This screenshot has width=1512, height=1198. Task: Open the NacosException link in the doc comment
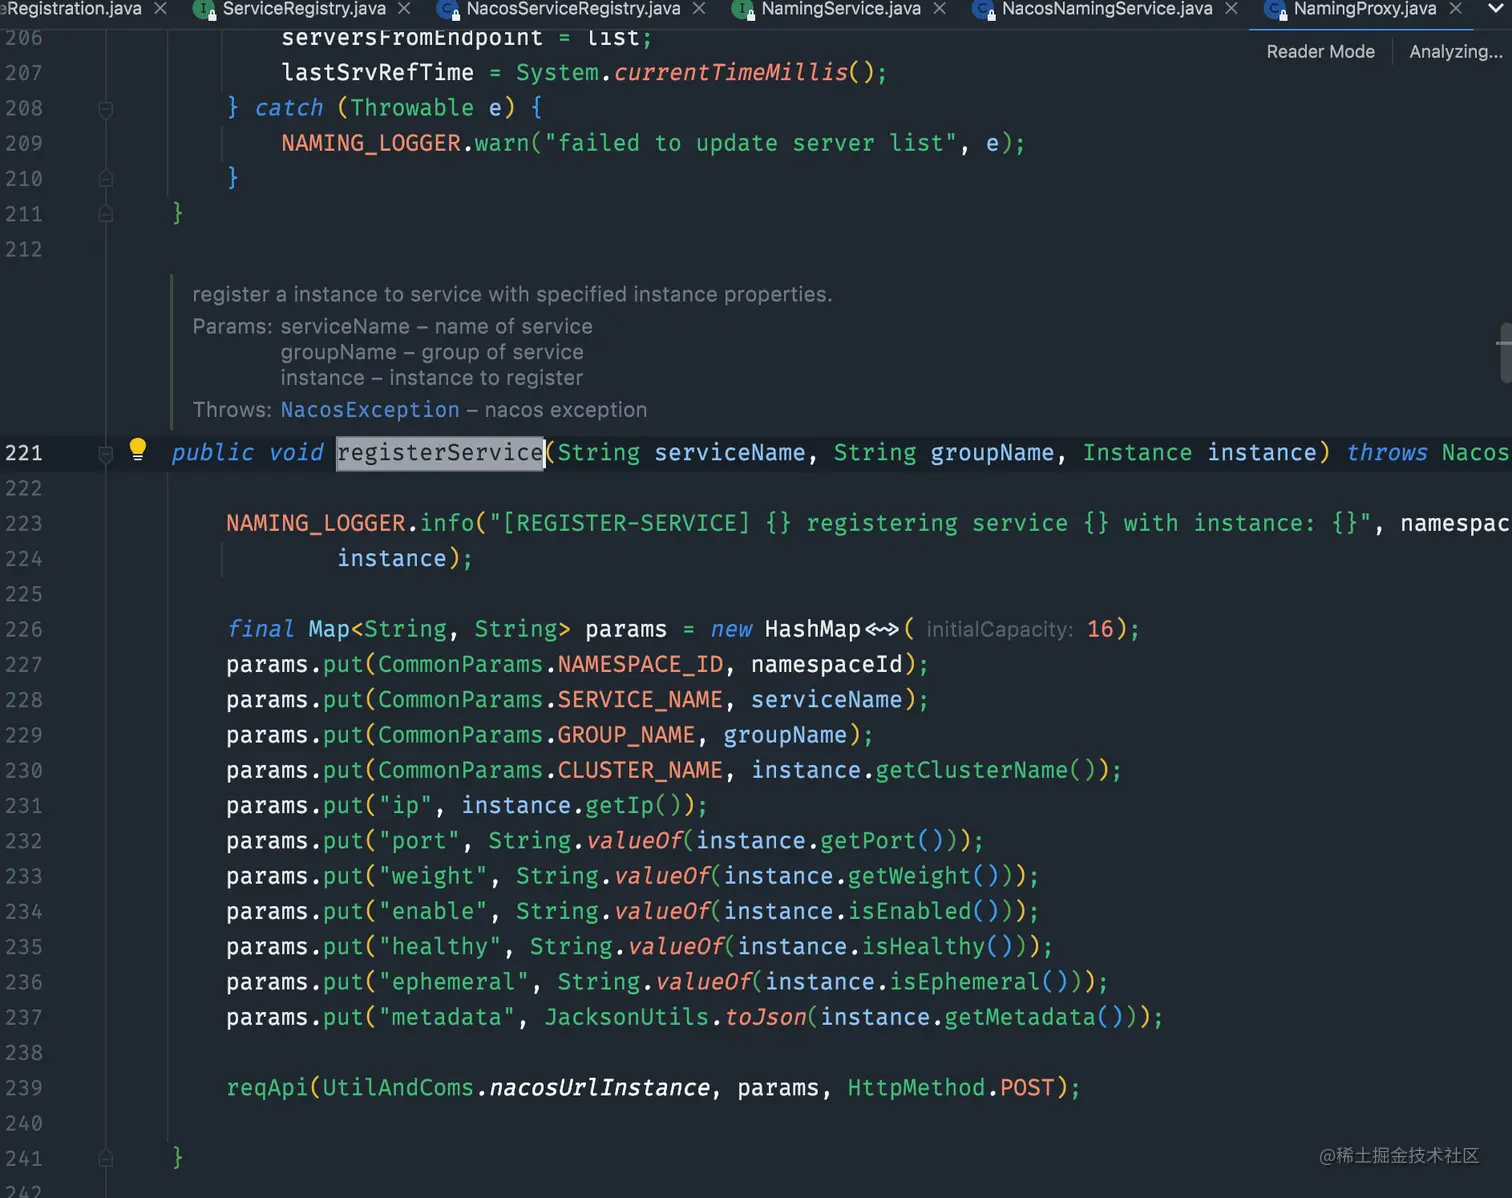(x=370, y=410)
